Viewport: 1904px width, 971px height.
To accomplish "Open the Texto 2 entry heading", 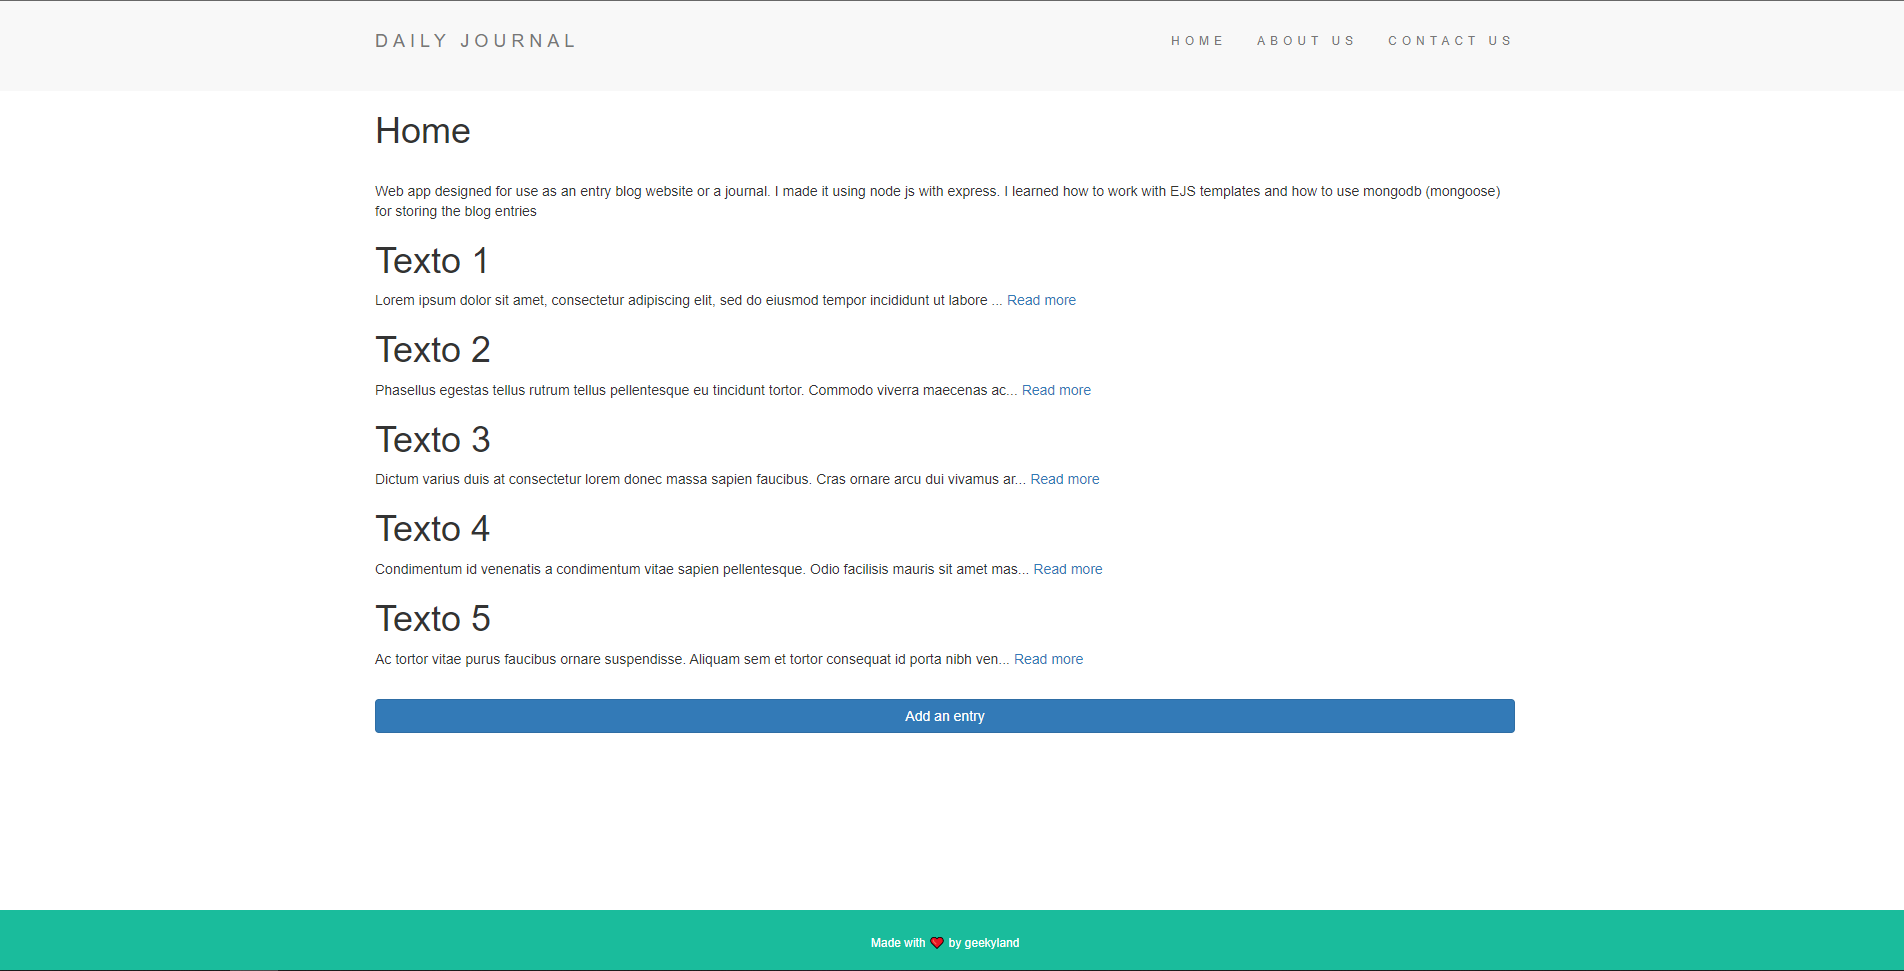I will click(432, 350).
